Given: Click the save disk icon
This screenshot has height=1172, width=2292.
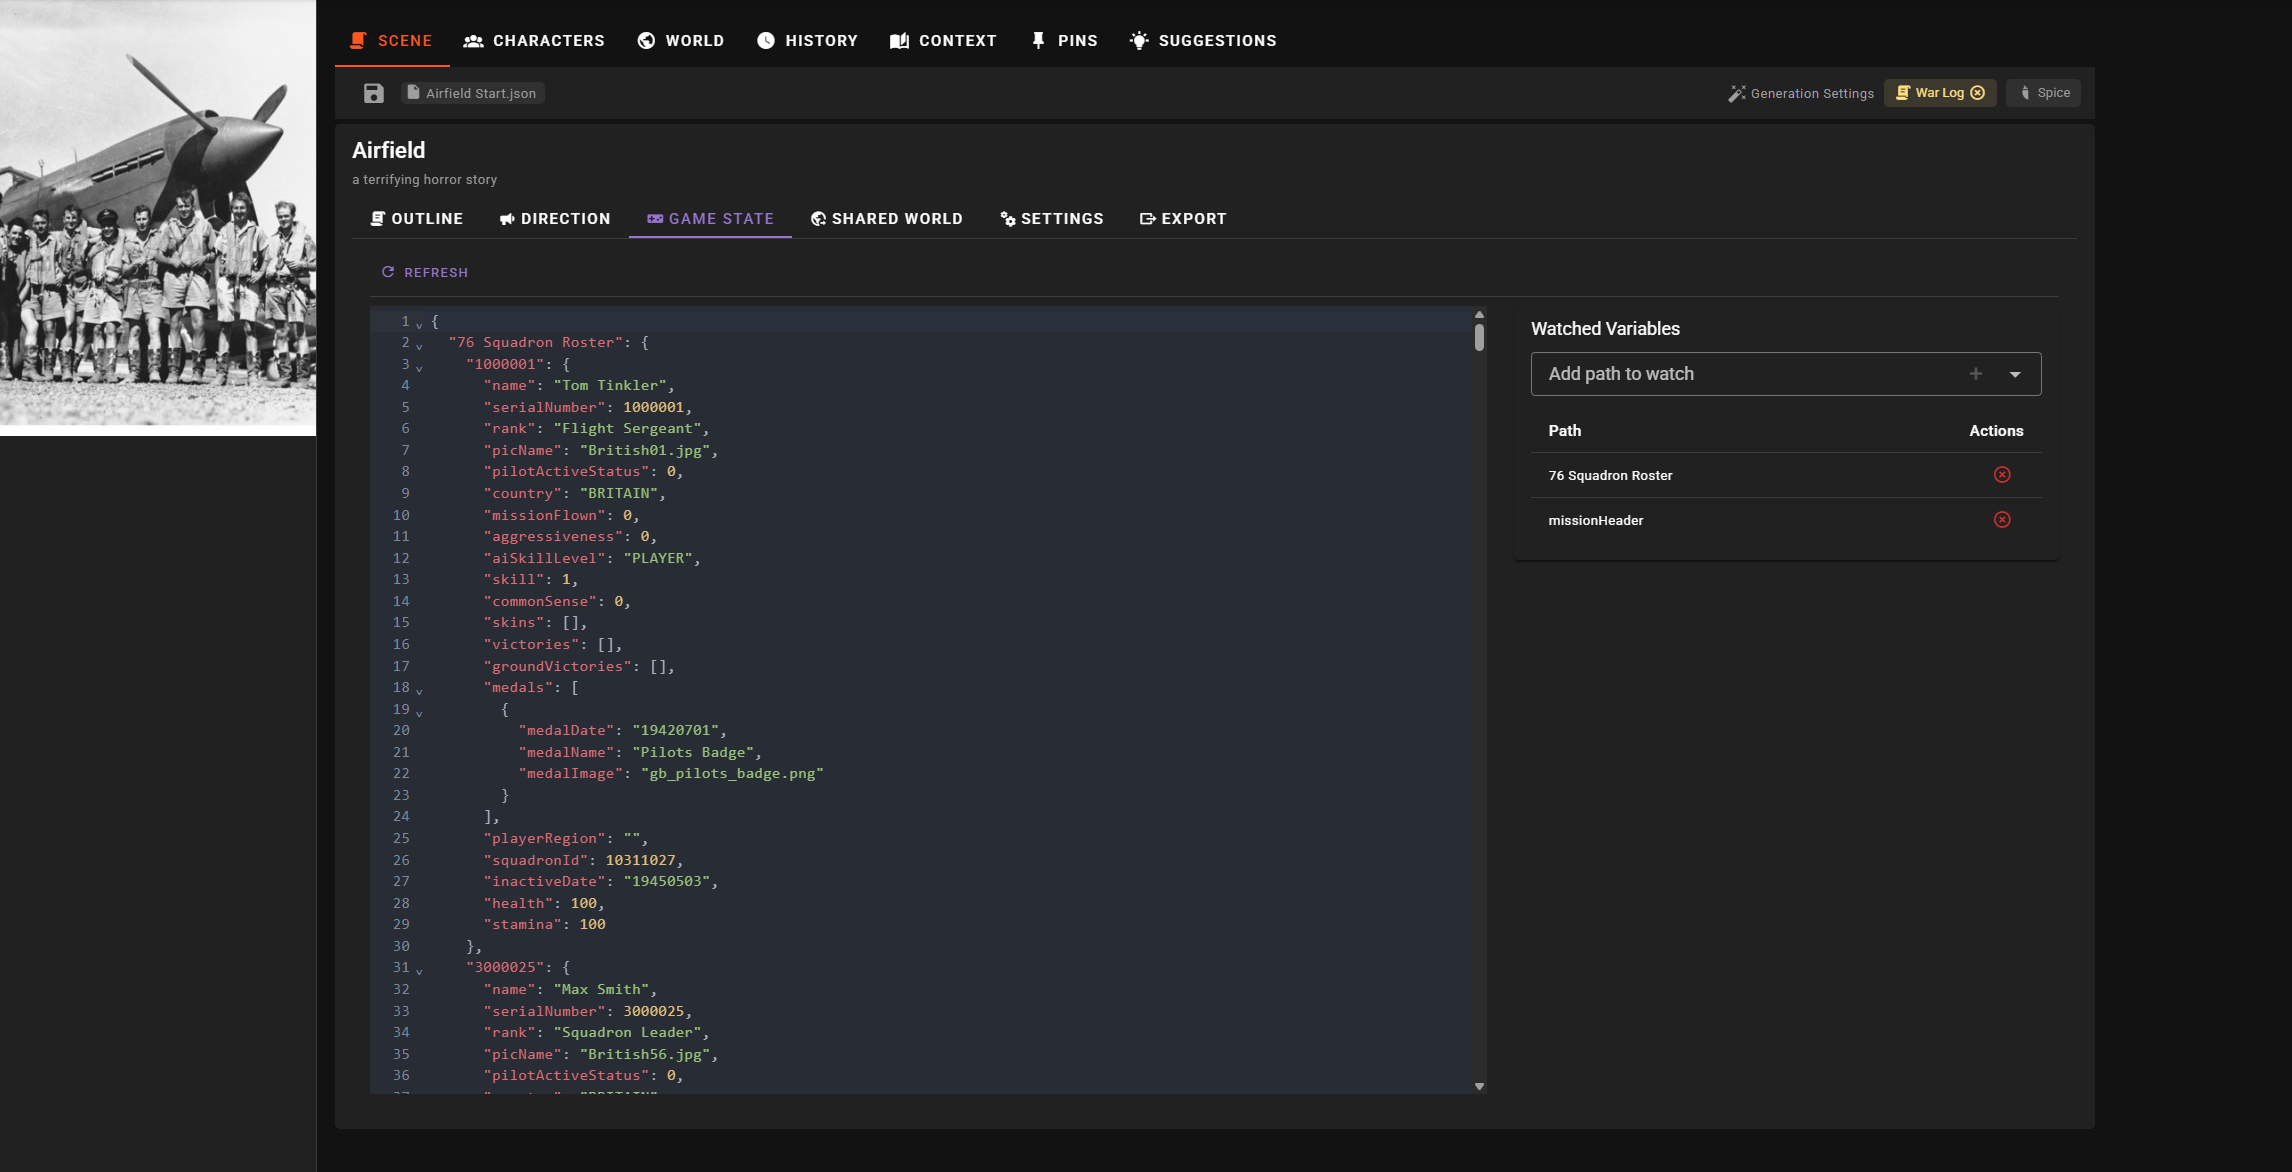Looking at the screenshot, I should click(373, 93).
